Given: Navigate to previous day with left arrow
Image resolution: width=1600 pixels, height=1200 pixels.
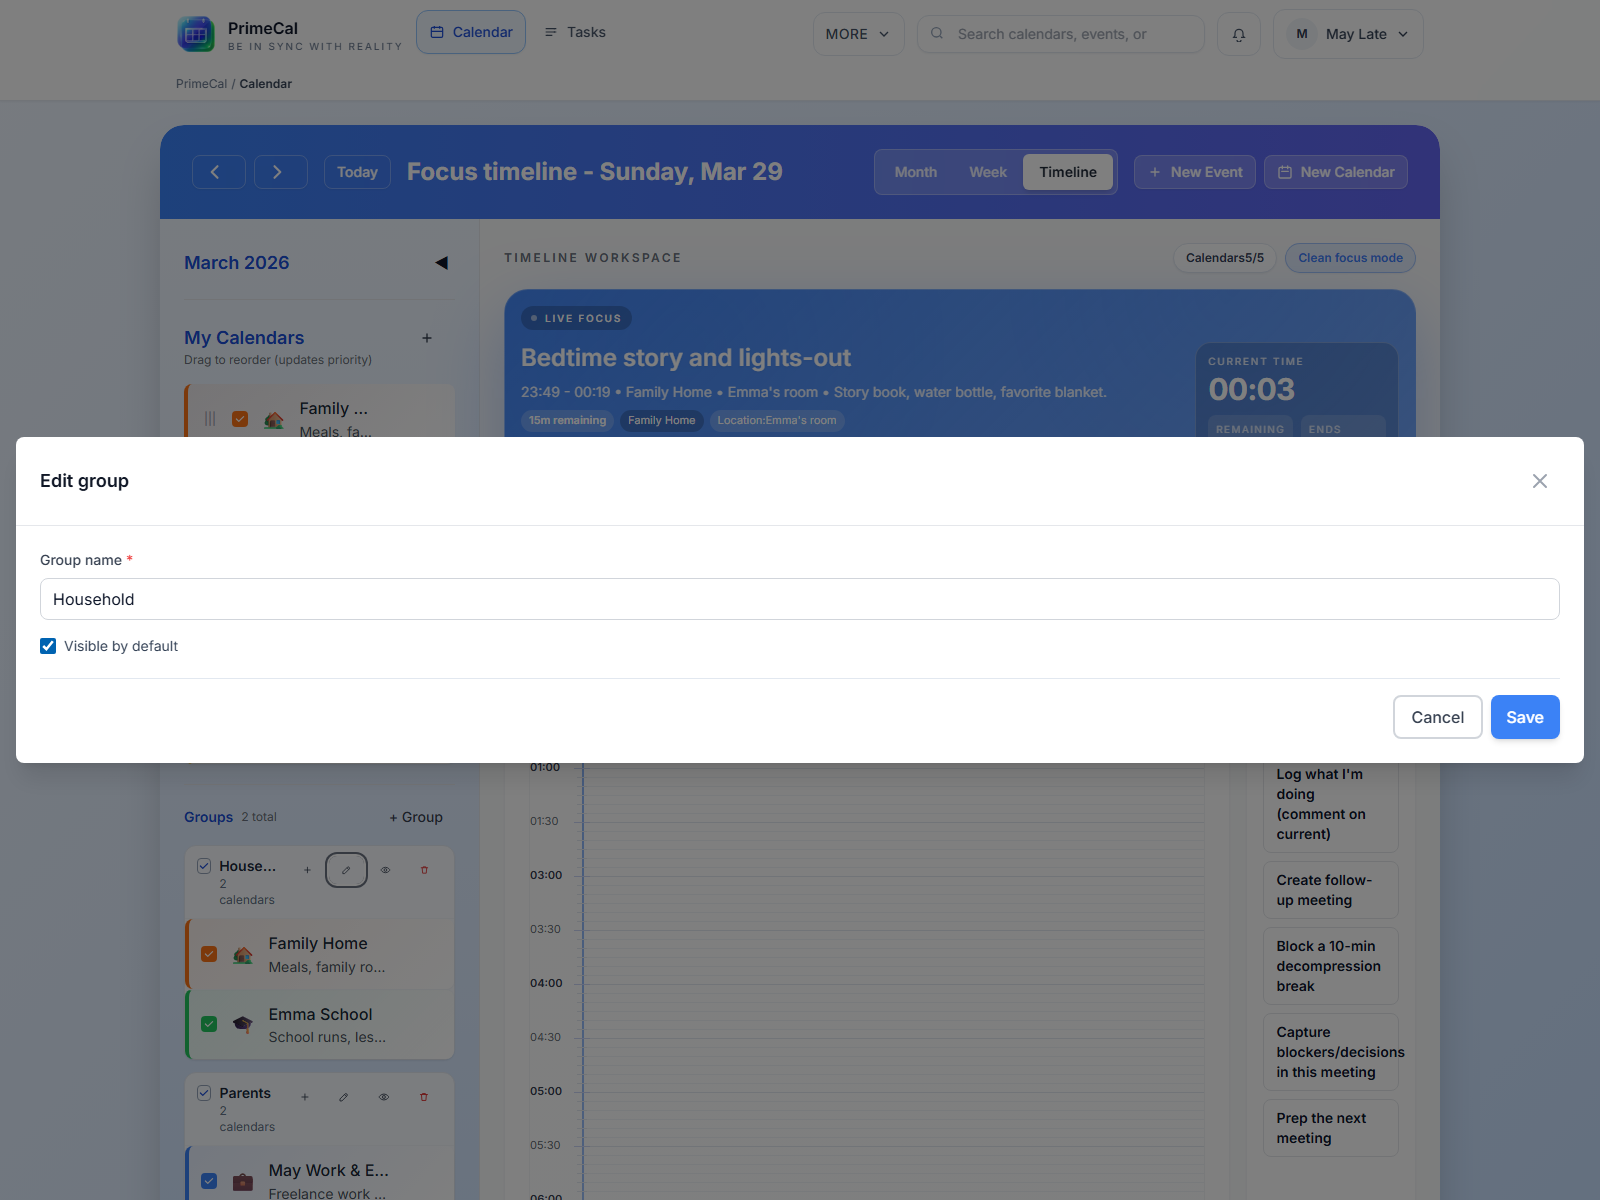Looking at the screenshot, I should point(218,171).
